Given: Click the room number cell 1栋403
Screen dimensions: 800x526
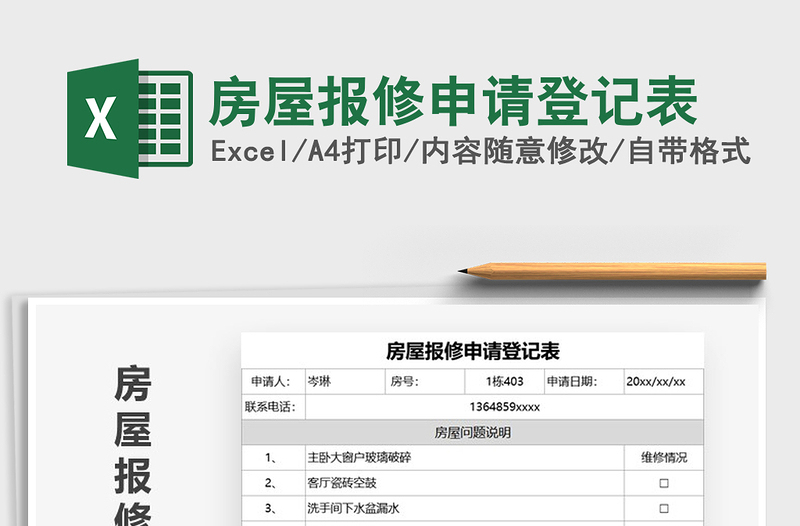Looking at the screenshot, I should click(x=504, y=381).
